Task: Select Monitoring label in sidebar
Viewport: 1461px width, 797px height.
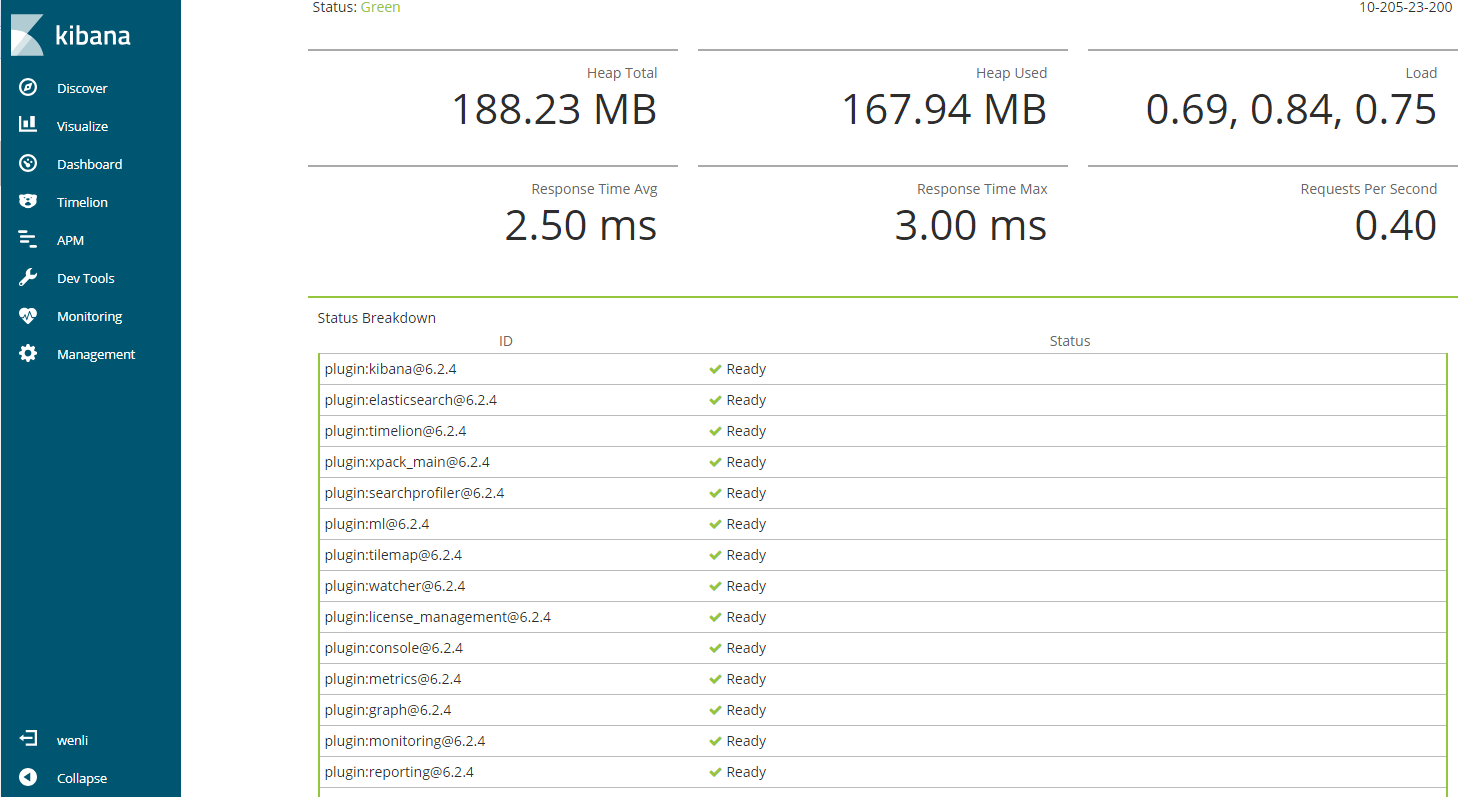Action: pos(89,316)
